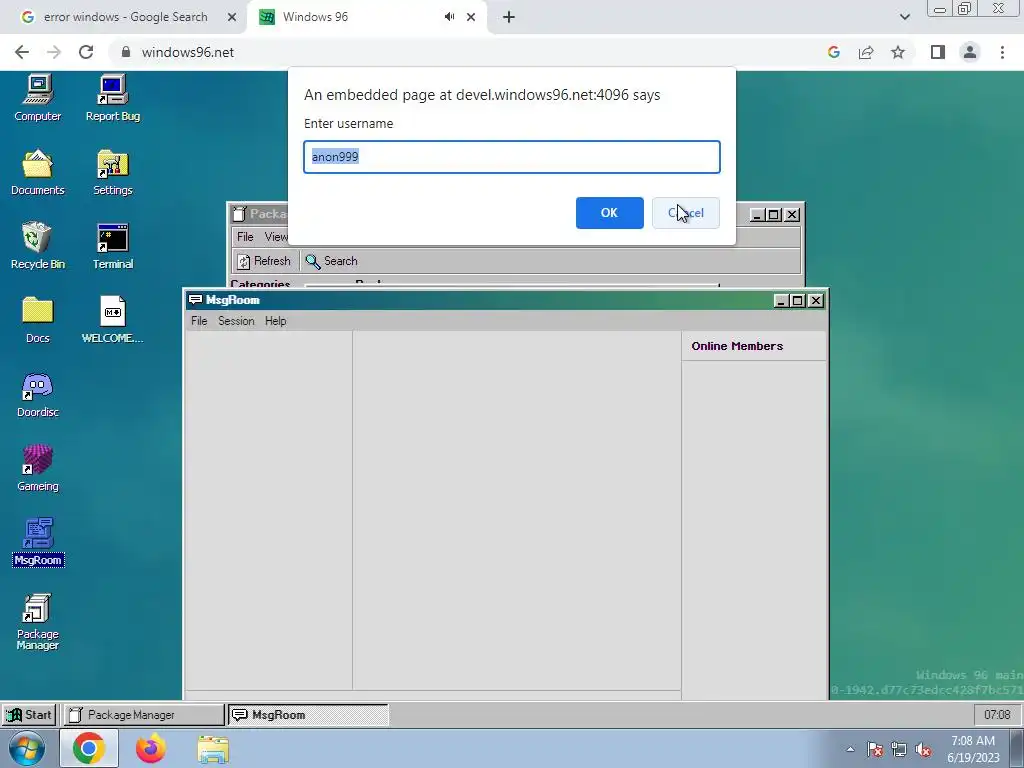Go forward in browser history

coord(54,52)
